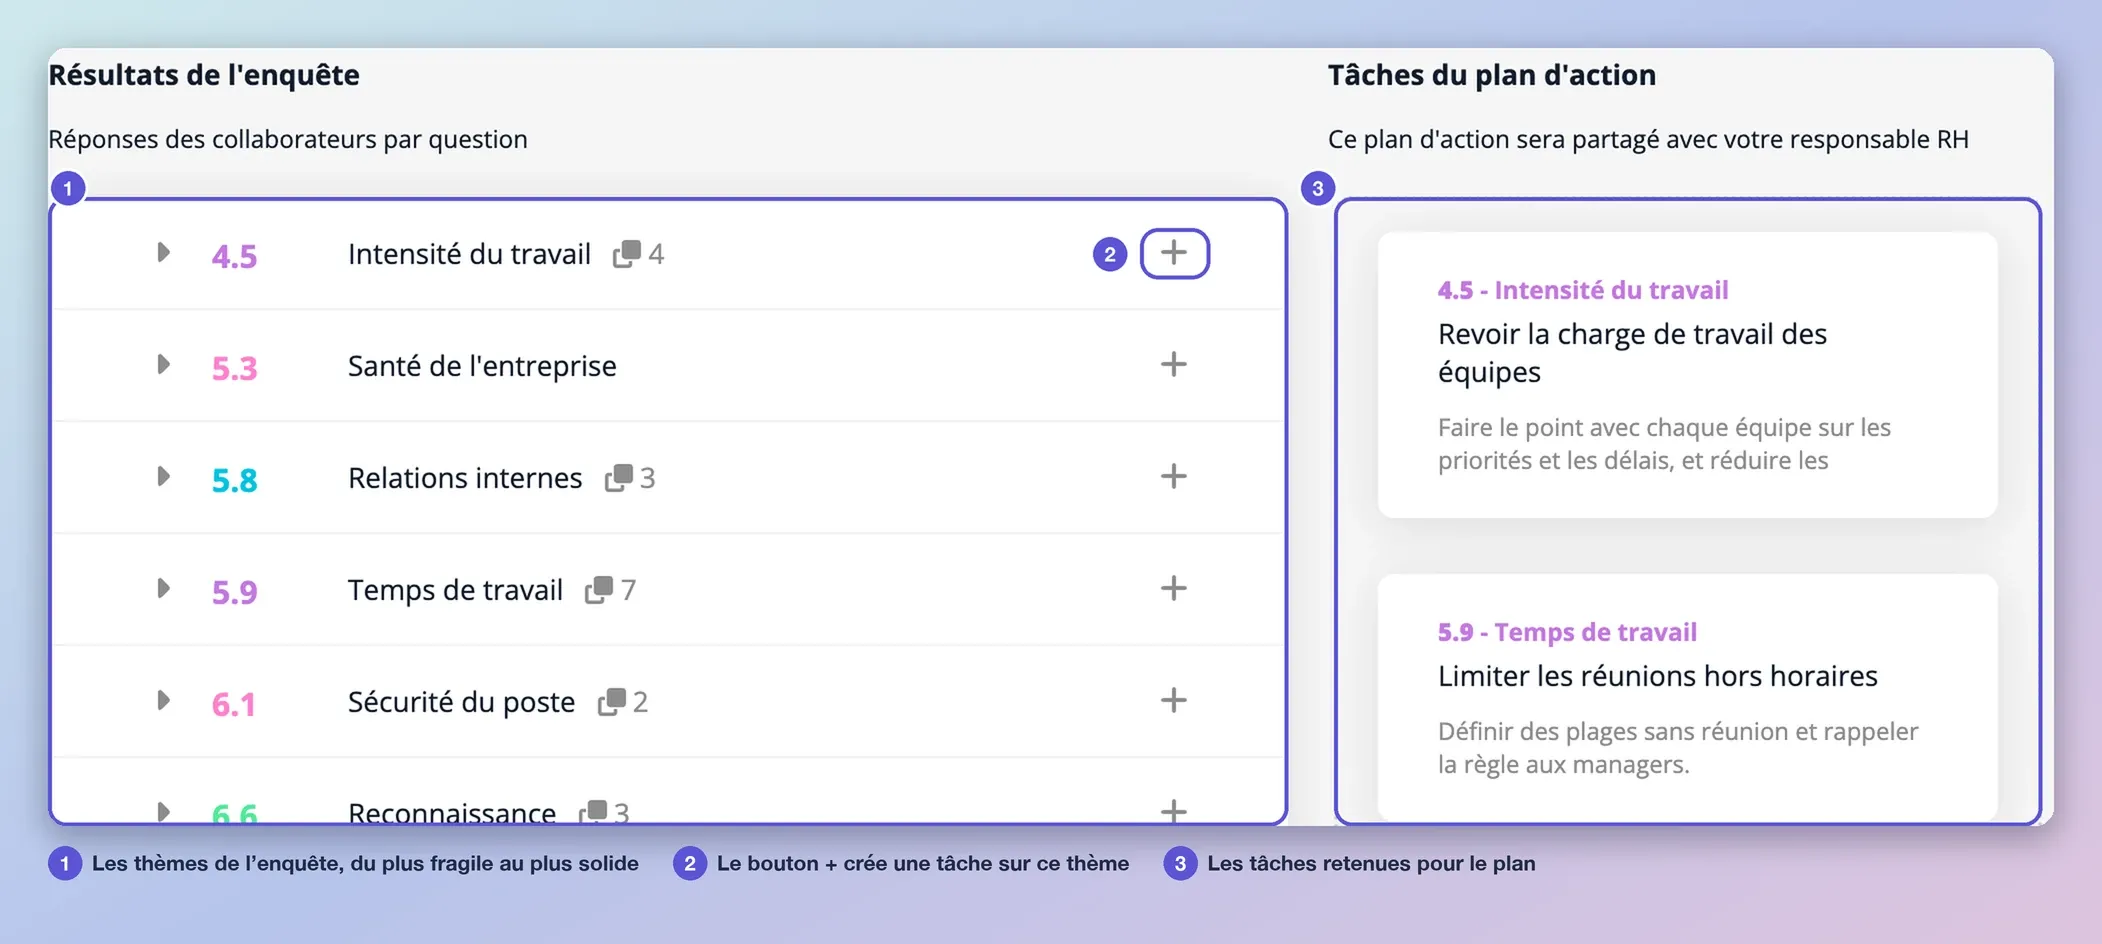Open comments icon on Relations internes
The height and width of the screenshot is (944, 2102).
618,478
